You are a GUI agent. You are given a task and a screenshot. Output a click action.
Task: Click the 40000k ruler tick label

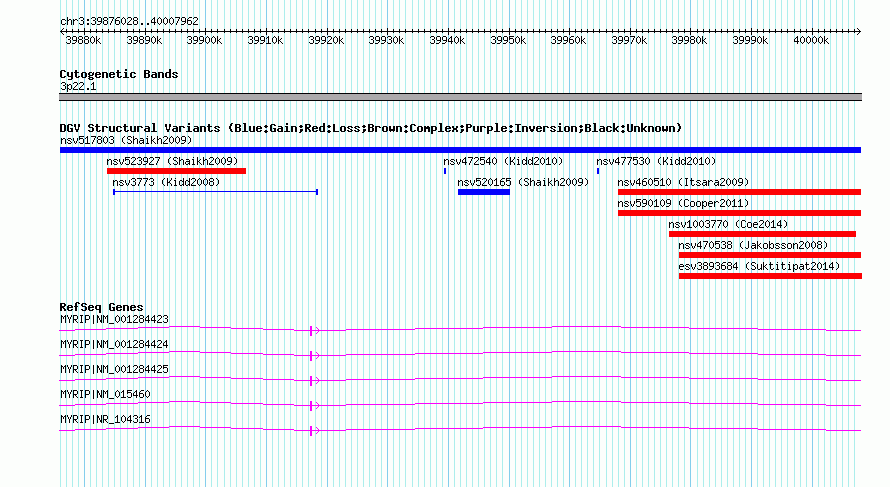(811, 40)
